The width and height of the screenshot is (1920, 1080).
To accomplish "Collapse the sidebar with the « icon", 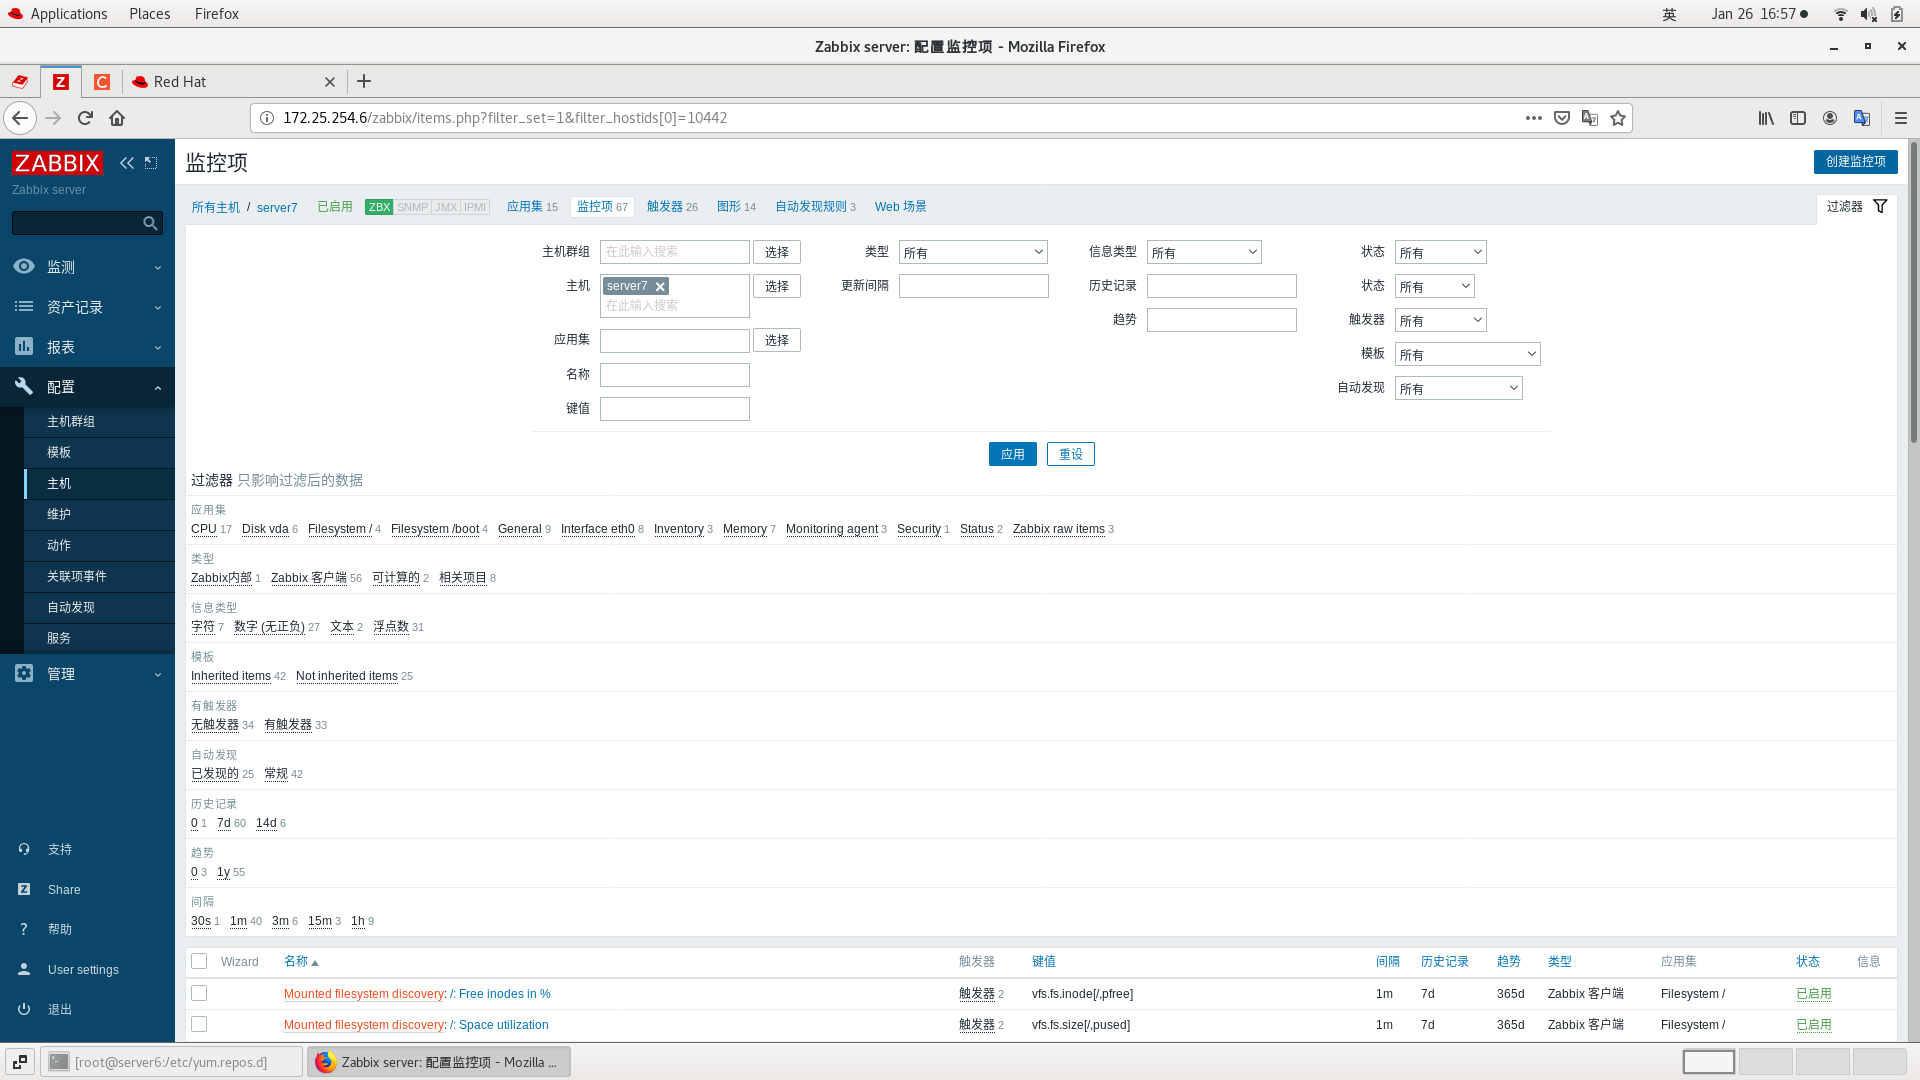I will pyautogui.click(x=126, y=162).
